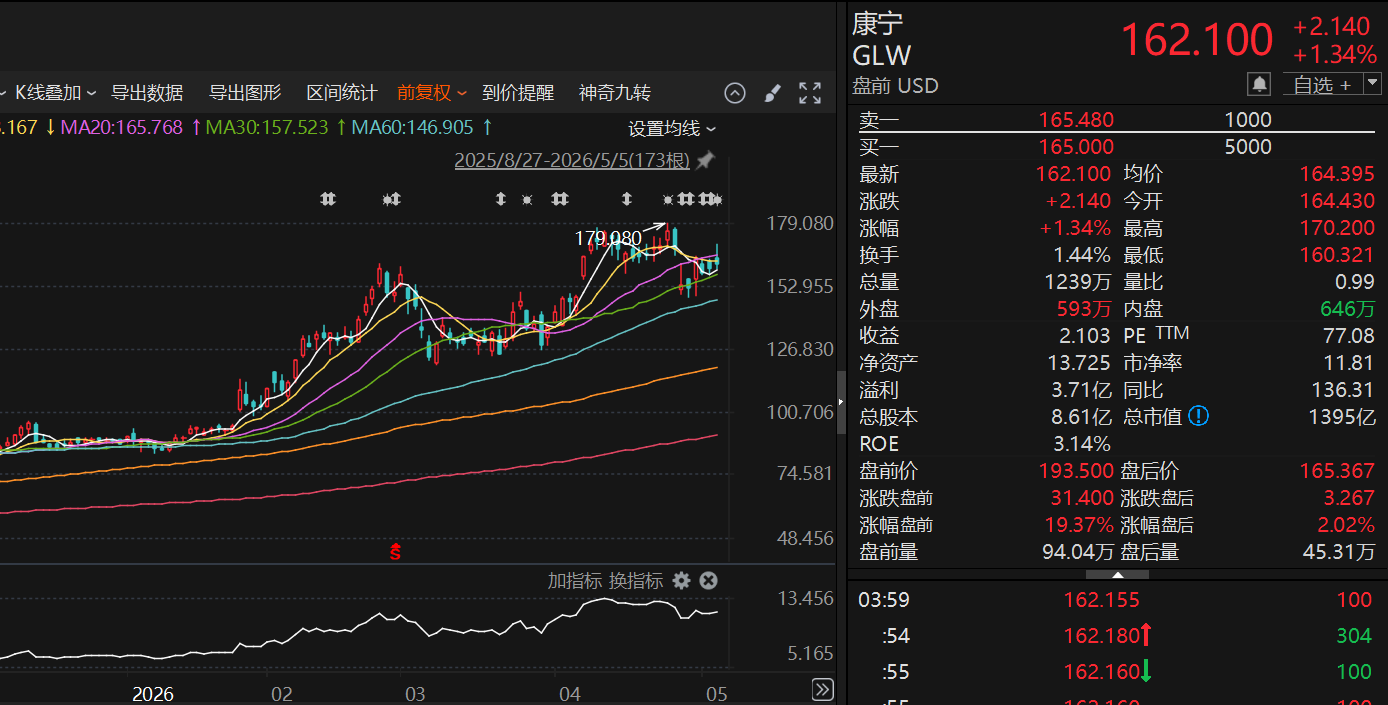Click the 加指标 button
This screenshot has width=1388, height=705.
tap(575, 580)
